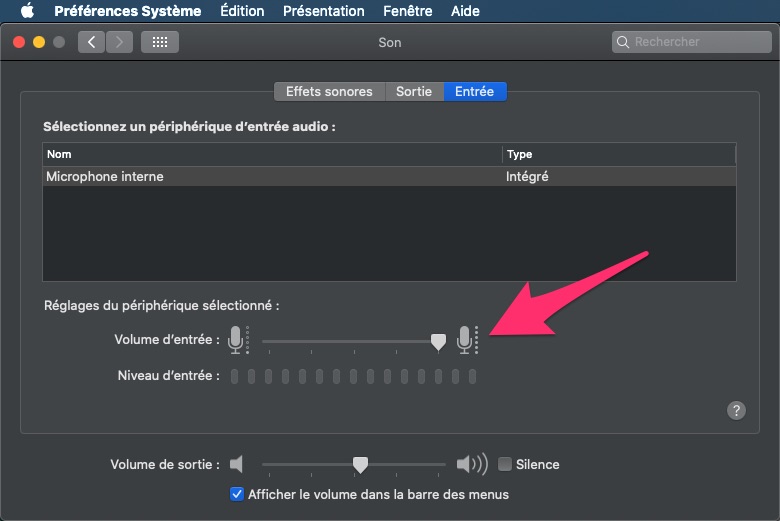This screenshot has width=780, height=521.
Task: Click the magnifying glass search icon
Action: (x=622, y=42)
